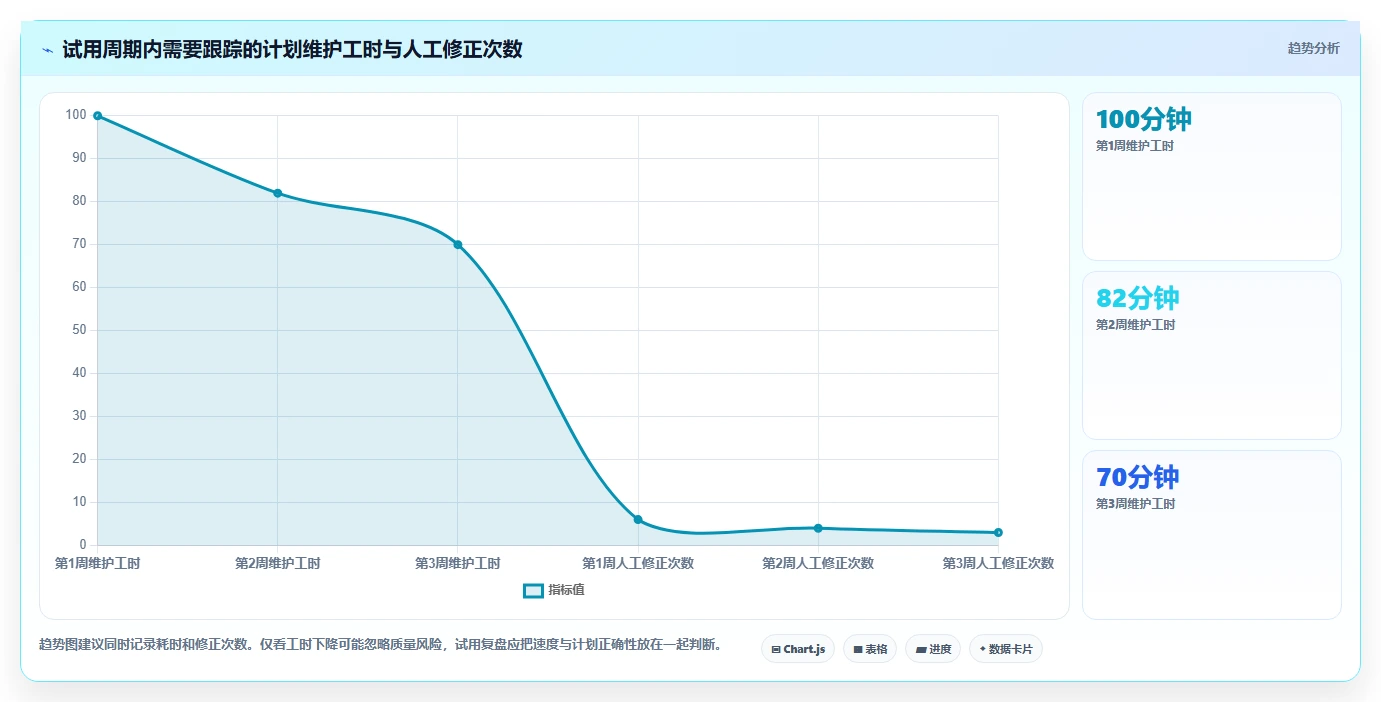The image size is (1381, 702).
Task: Select the 表格 tag
Action: coord(870,649)
